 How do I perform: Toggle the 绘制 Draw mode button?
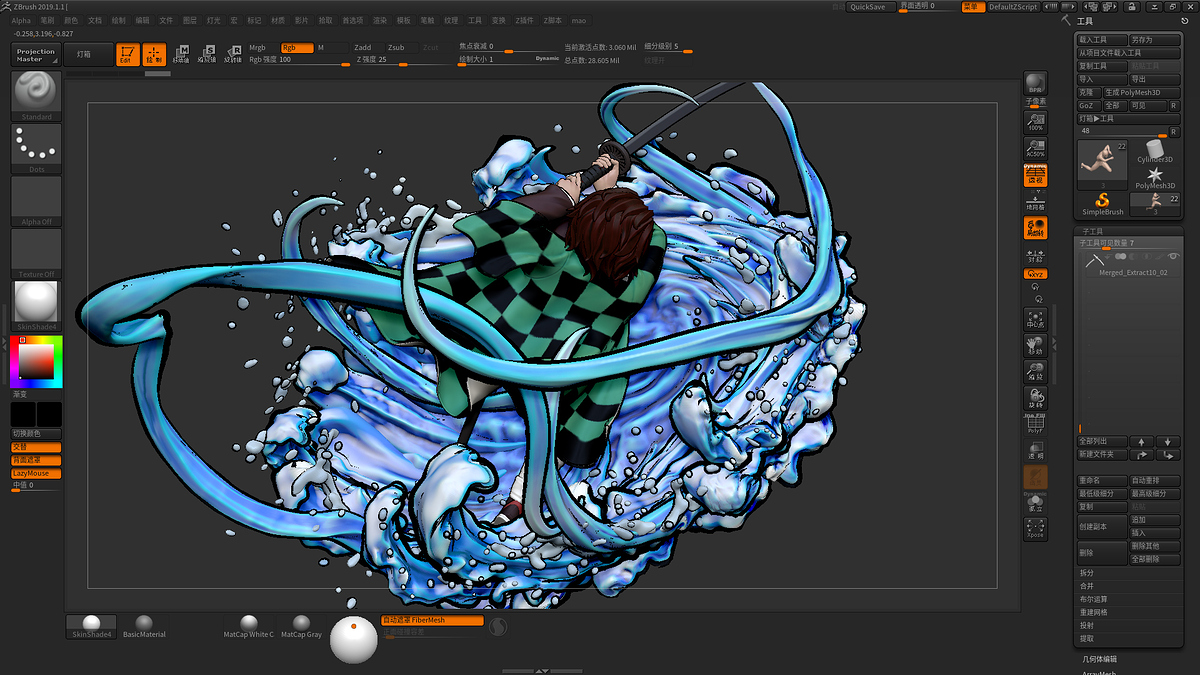[x=154, y=55]
